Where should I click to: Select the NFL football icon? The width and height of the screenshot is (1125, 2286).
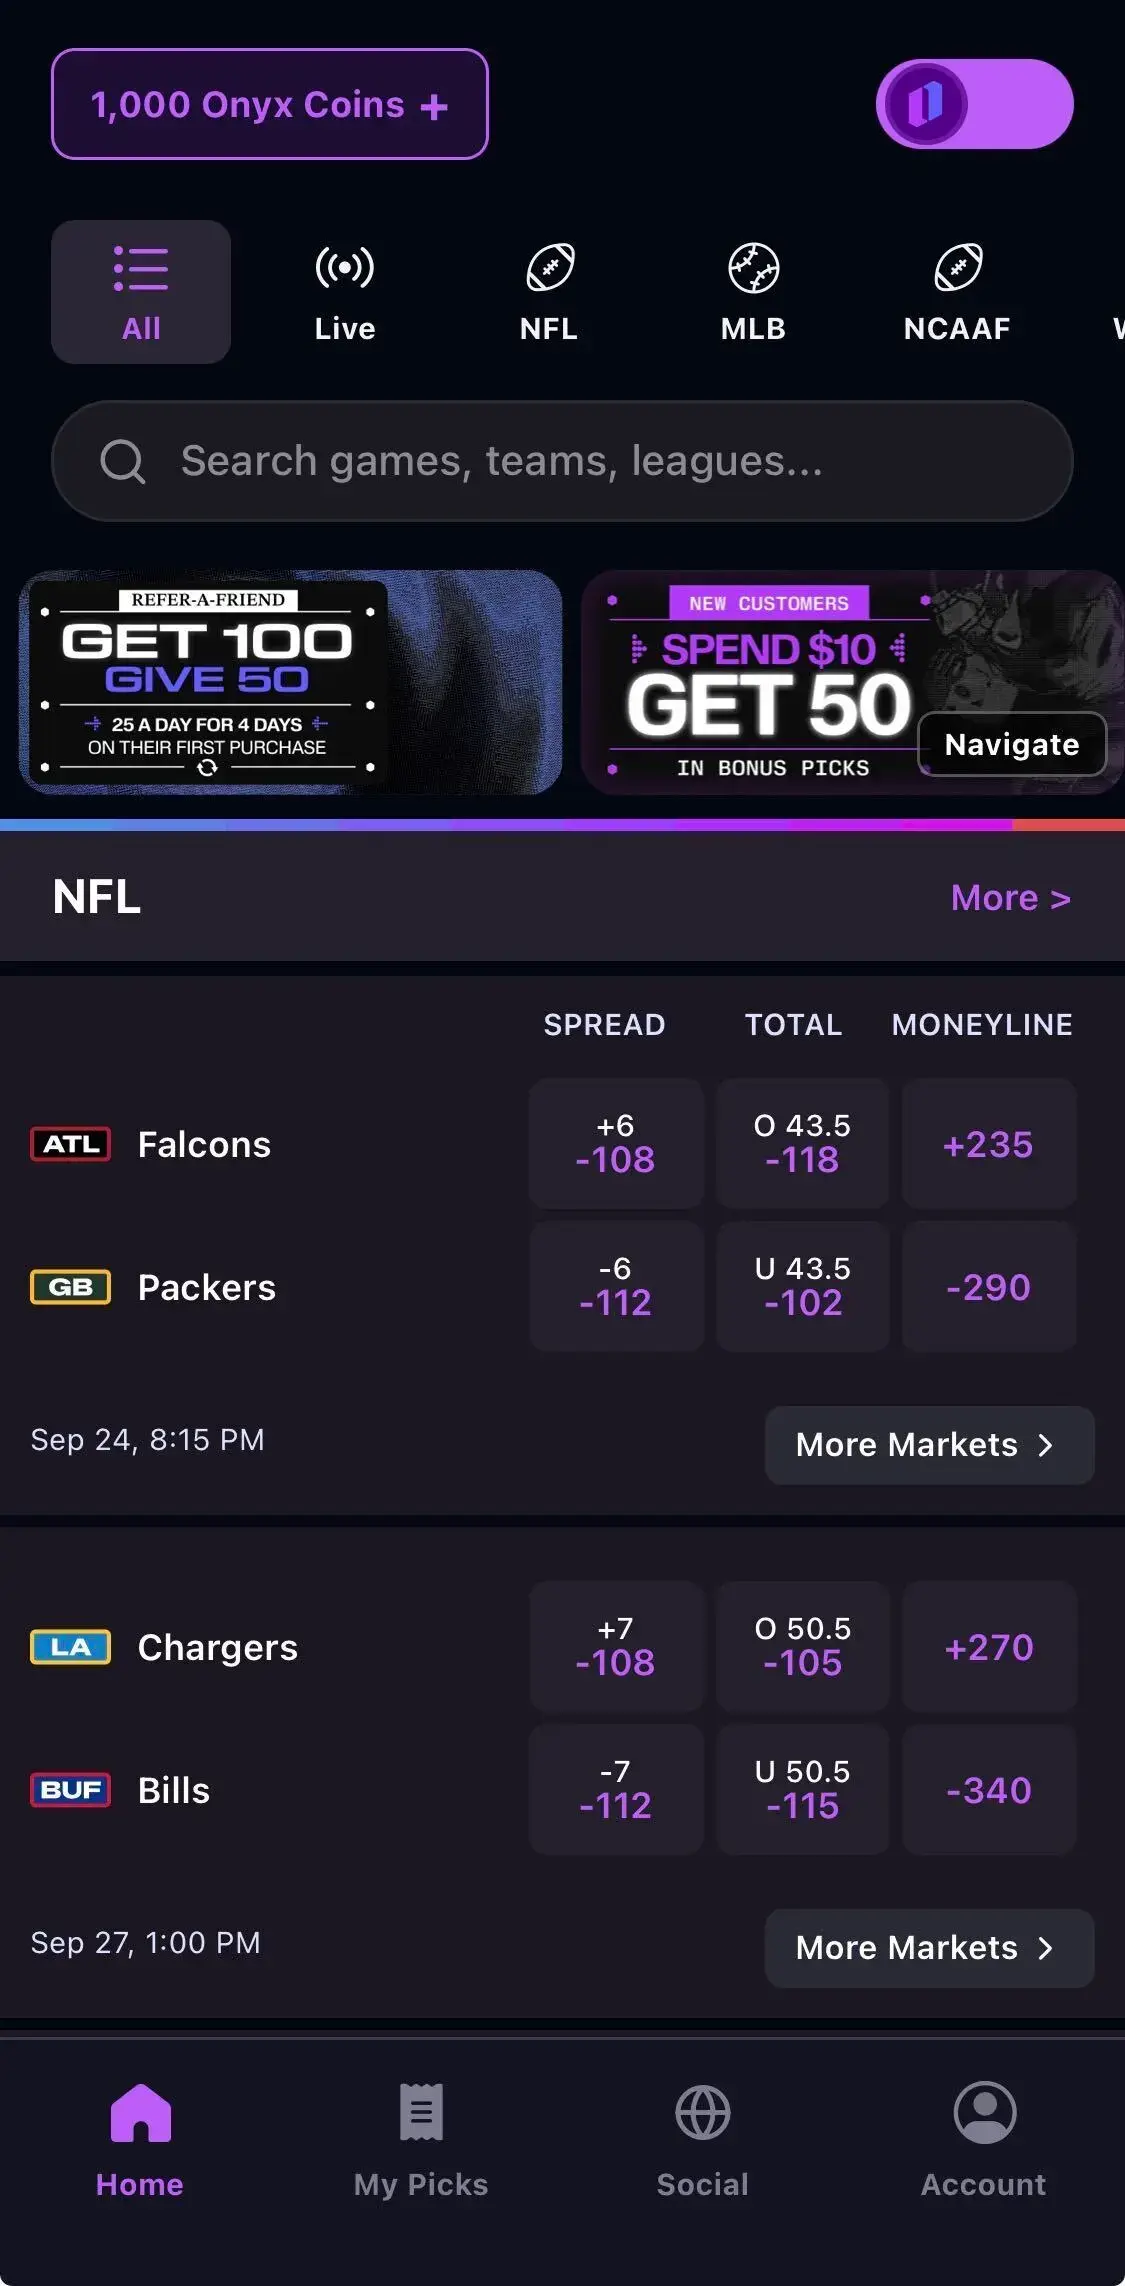point(550,268)
